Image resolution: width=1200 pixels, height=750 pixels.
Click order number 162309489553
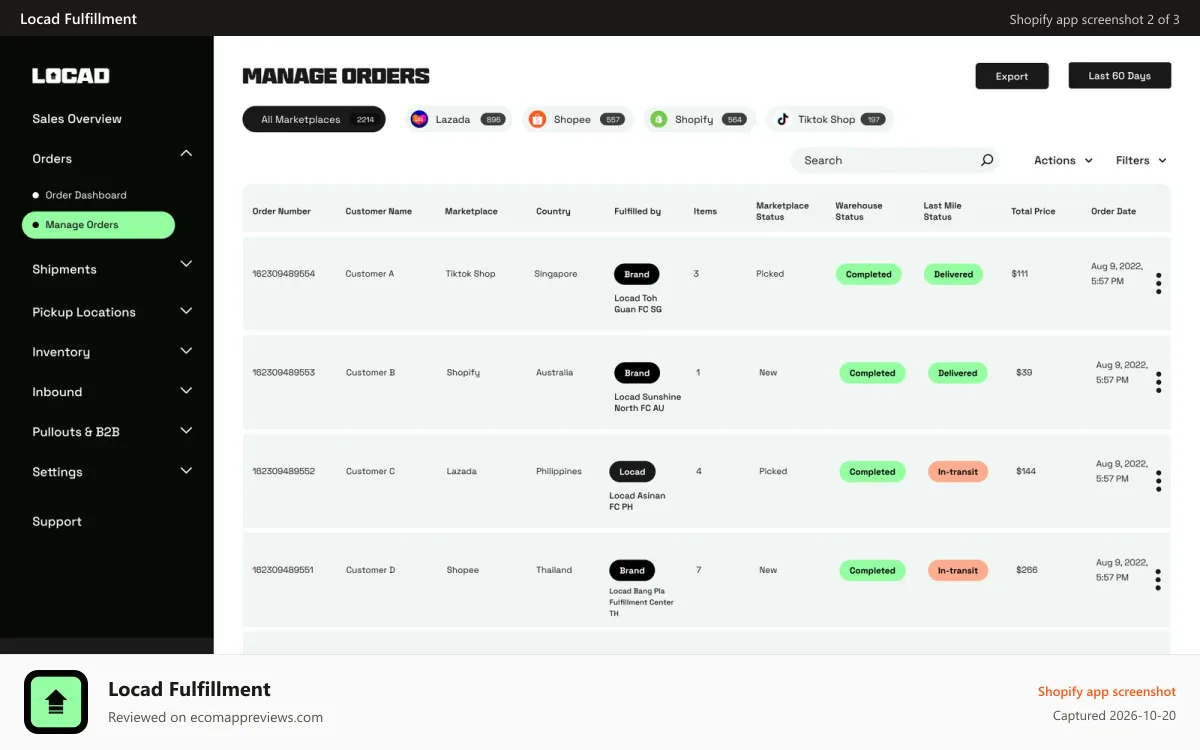pyautogui.click(x=283, y=373)
